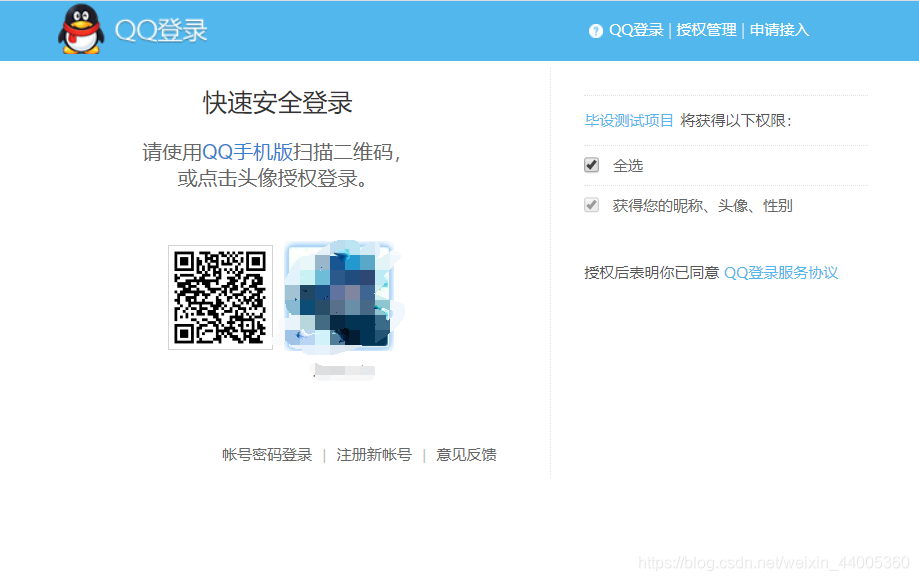Click the blurred nickname under the avatar
This screenshot has width=919, height=581.
click(344, 371)
